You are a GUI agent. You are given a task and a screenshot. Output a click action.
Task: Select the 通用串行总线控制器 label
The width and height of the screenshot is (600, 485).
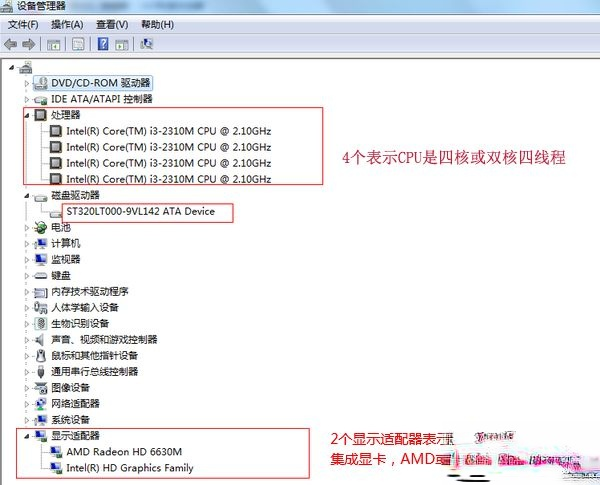95,372
